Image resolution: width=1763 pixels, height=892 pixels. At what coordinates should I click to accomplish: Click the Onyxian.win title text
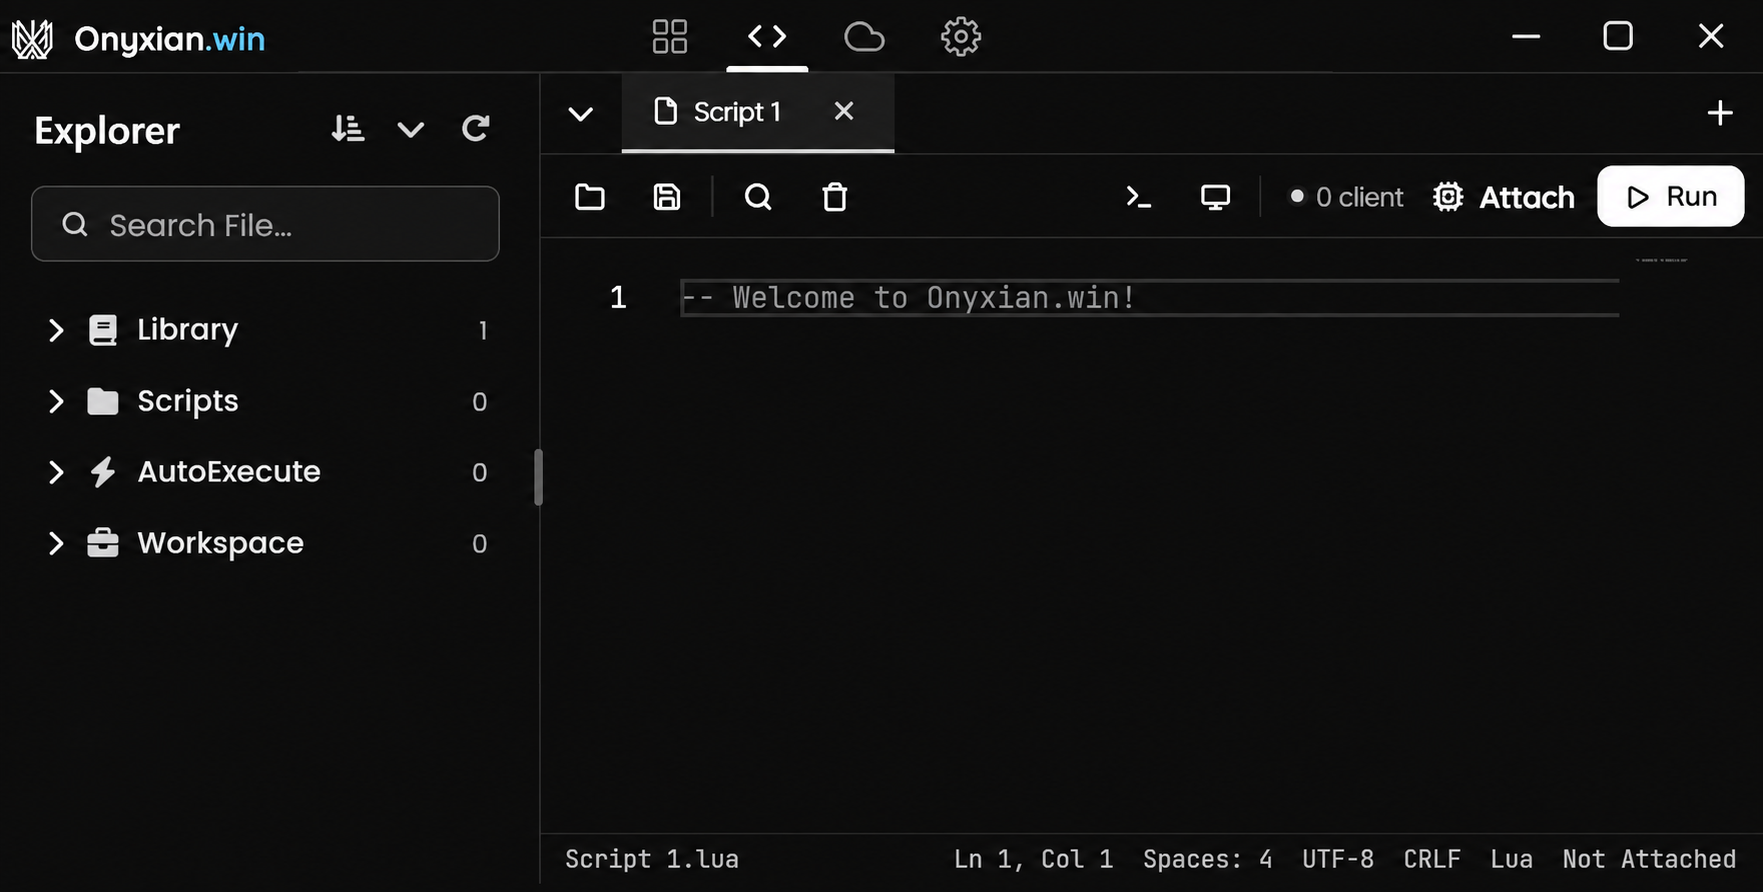point(170,39)
